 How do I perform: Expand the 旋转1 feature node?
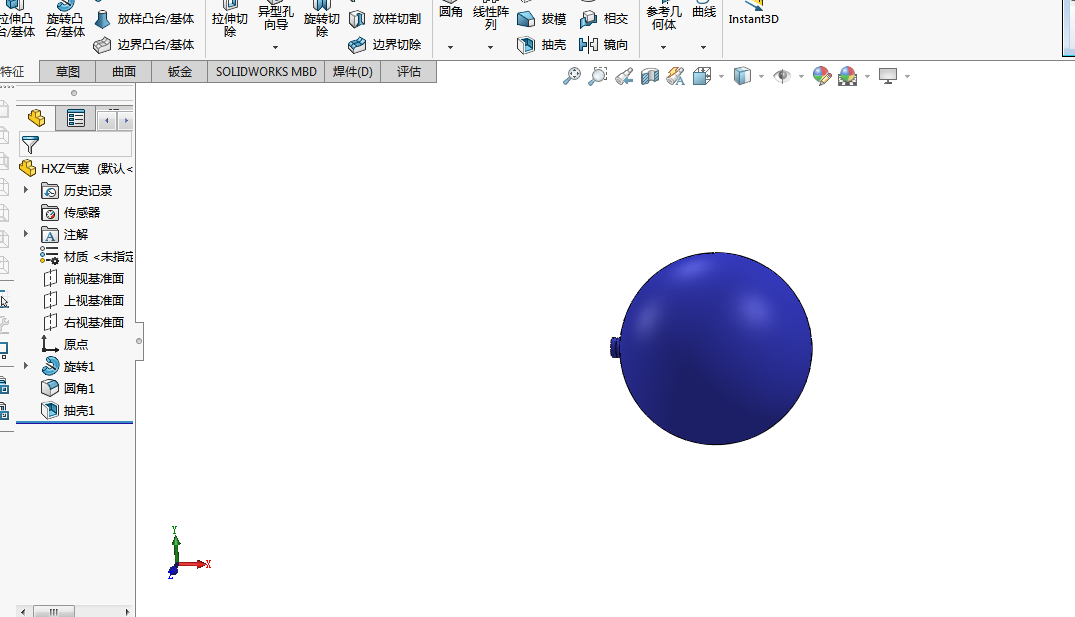point(26,366)
